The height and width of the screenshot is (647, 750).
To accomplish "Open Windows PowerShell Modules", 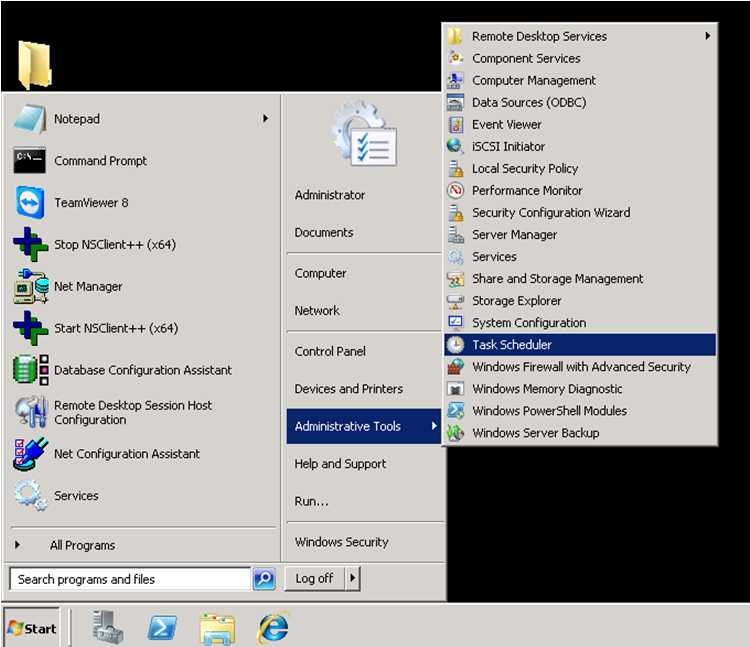I will pyautogui.click(x=580, y=411).
